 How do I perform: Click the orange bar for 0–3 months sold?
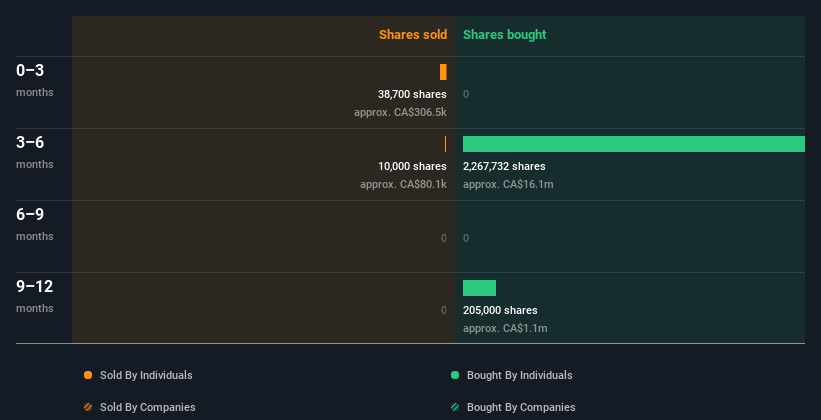[x=443, y=72]
